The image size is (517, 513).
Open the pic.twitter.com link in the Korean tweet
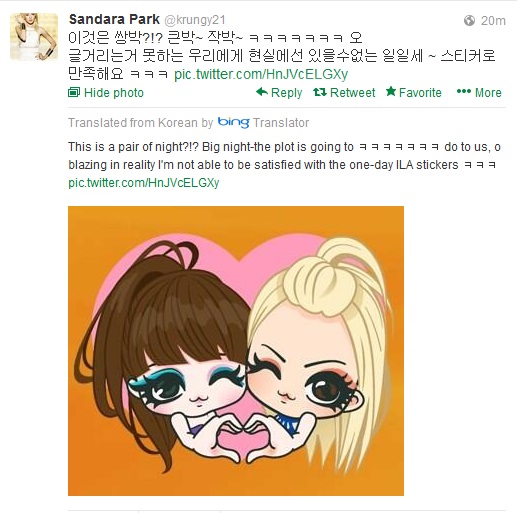(261, 74)
